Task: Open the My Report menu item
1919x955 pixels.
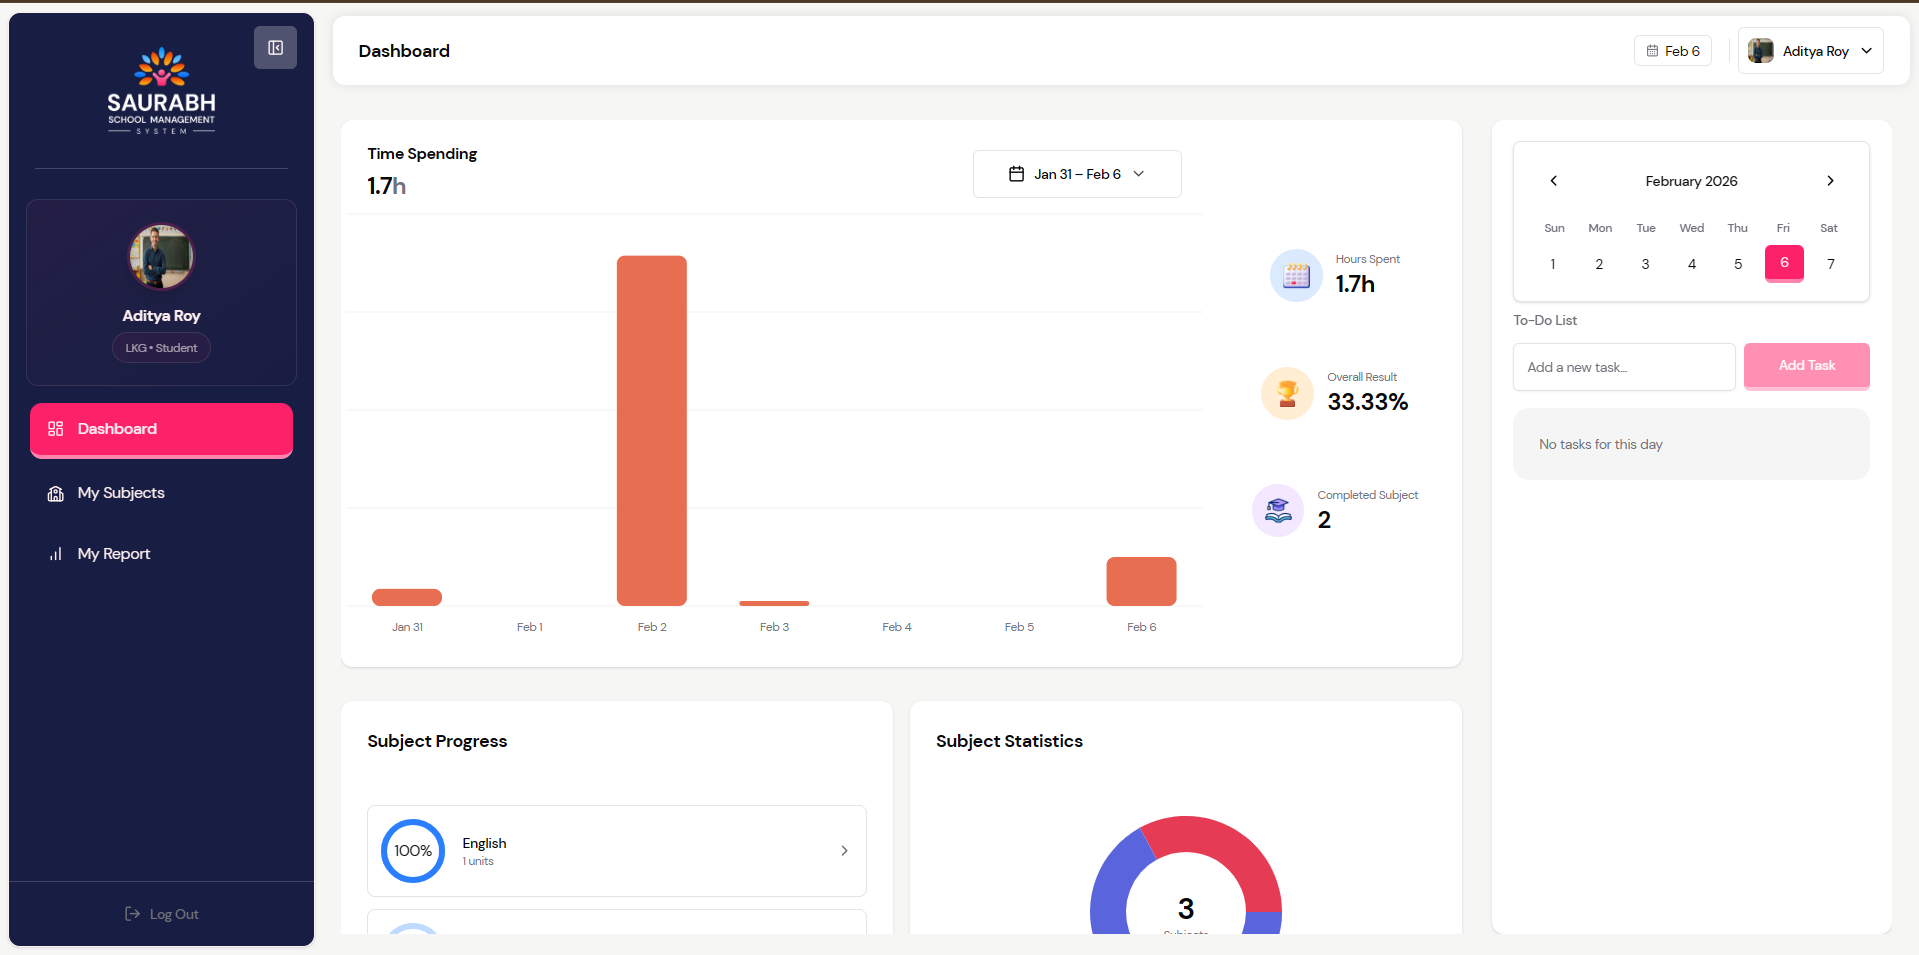Action: pyautogui.click(x=113, y=554)
